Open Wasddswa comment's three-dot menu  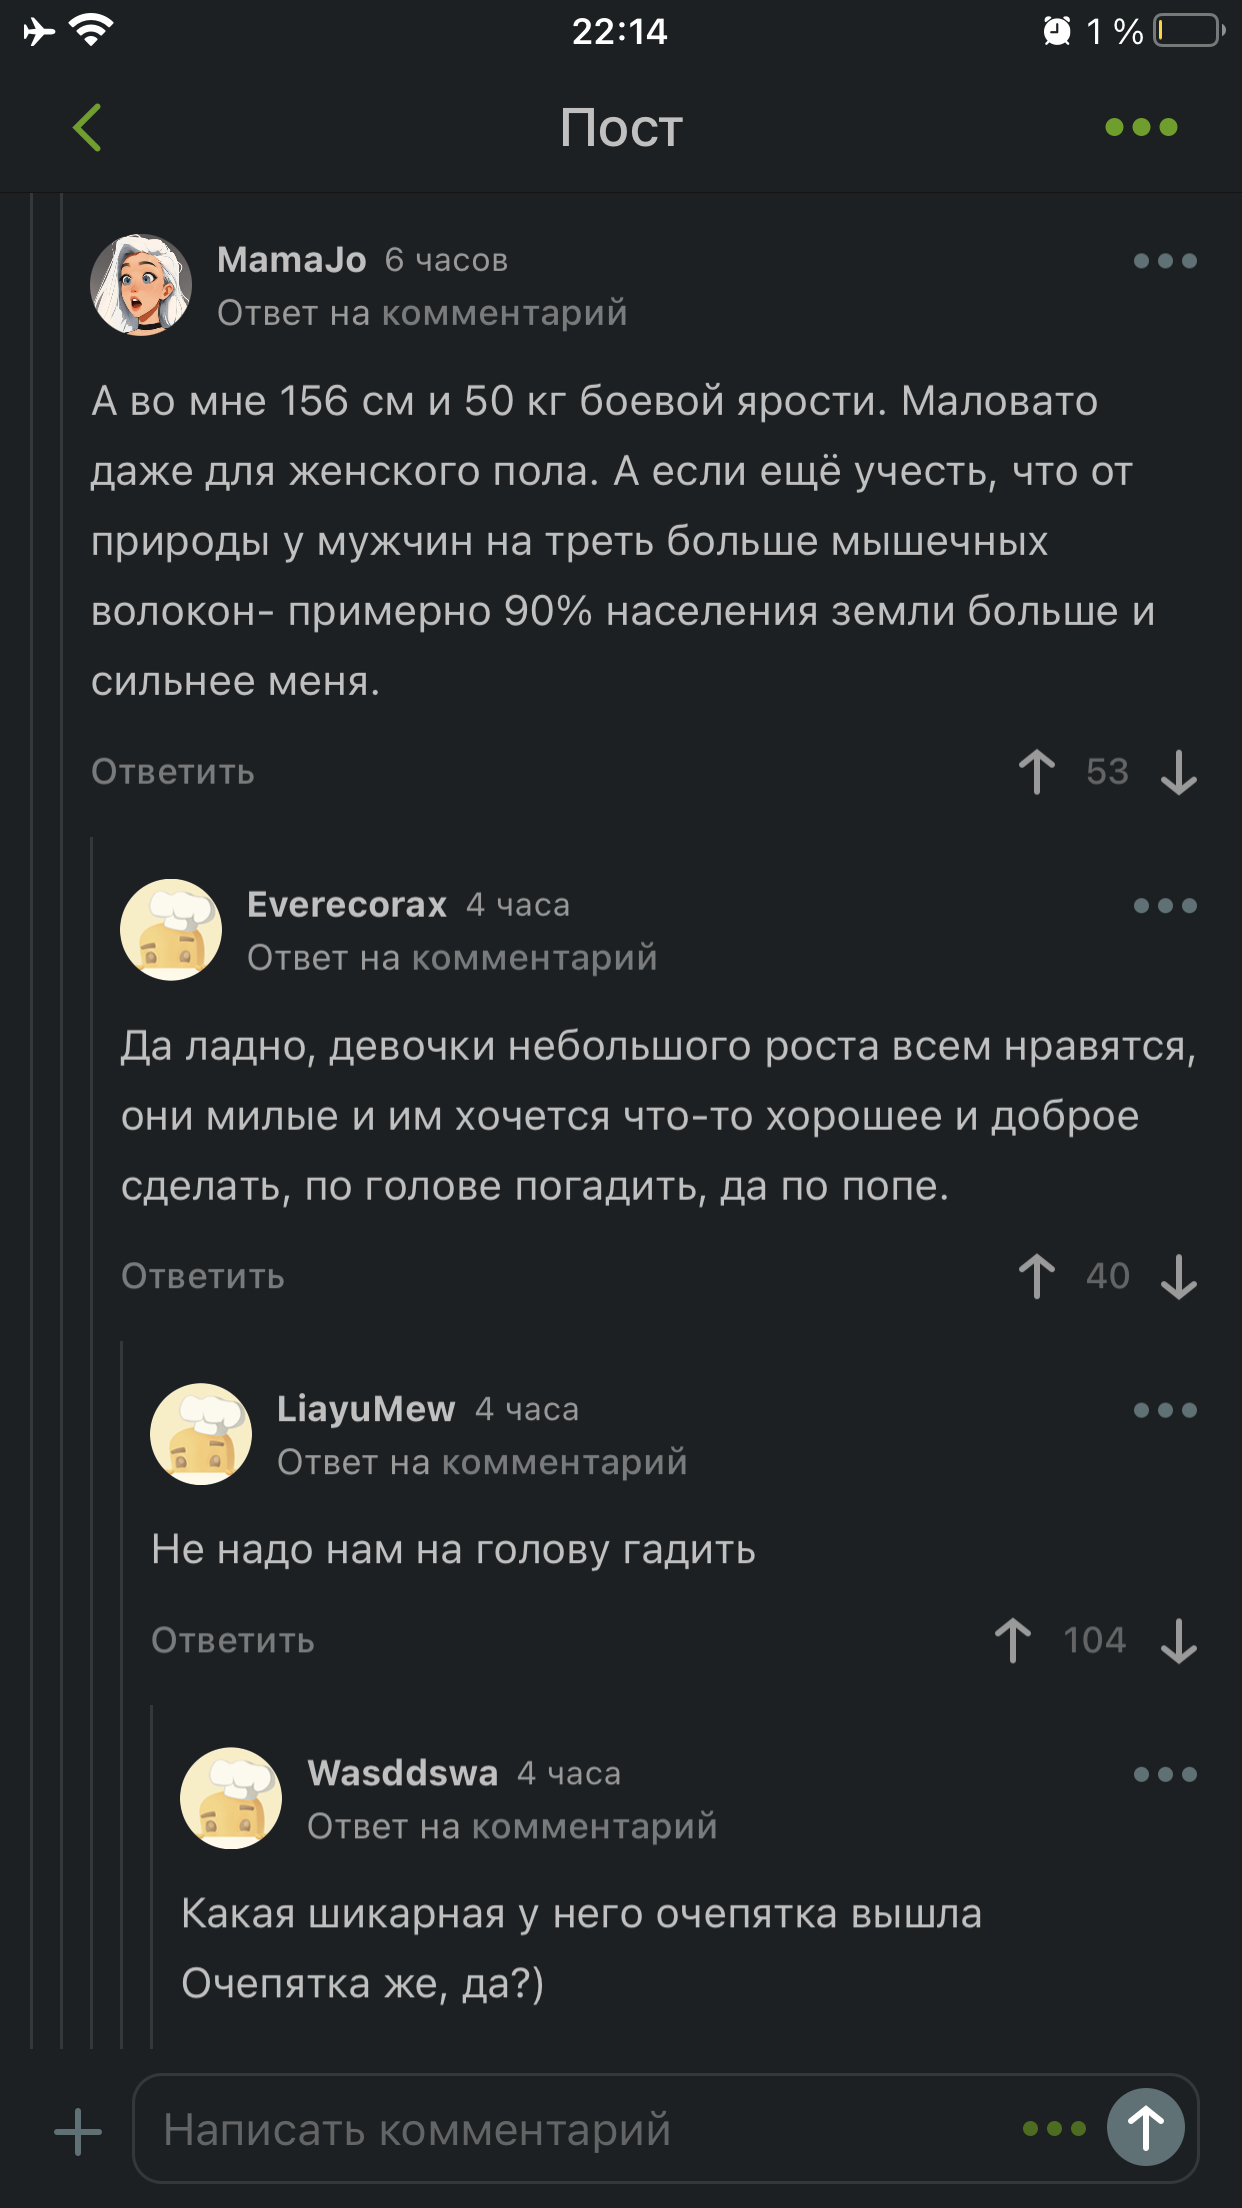pyautogui.click(x=1165, y=1774)
